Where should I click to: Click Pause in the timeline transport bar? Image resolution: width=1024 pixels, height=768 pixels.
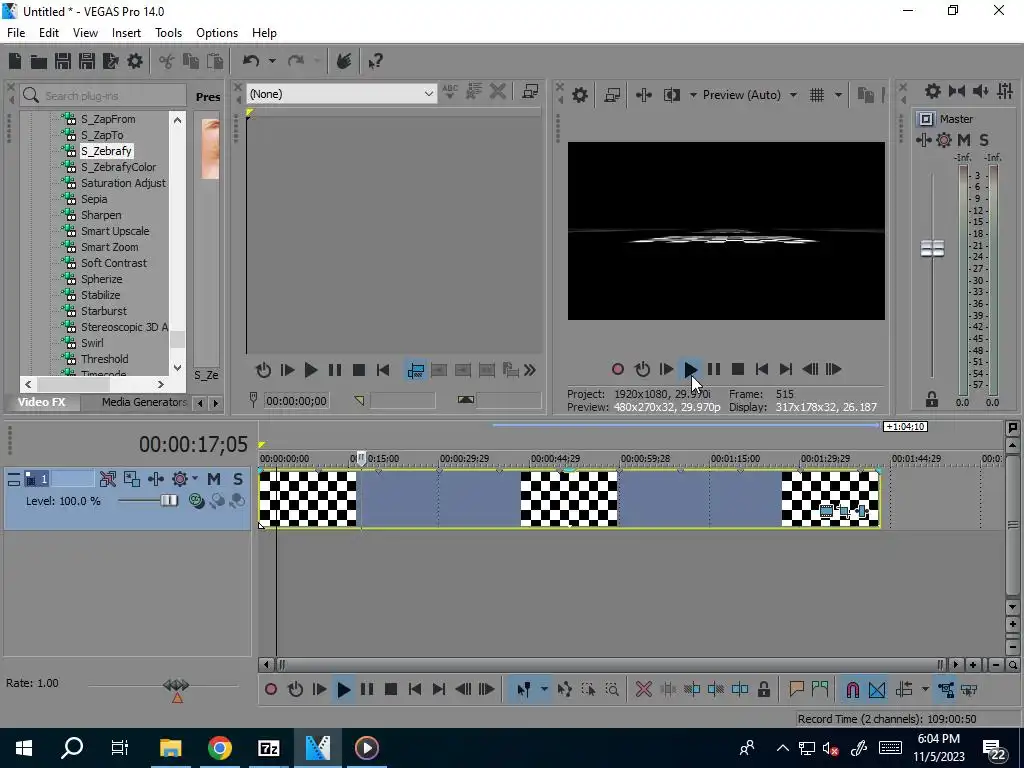367,690
